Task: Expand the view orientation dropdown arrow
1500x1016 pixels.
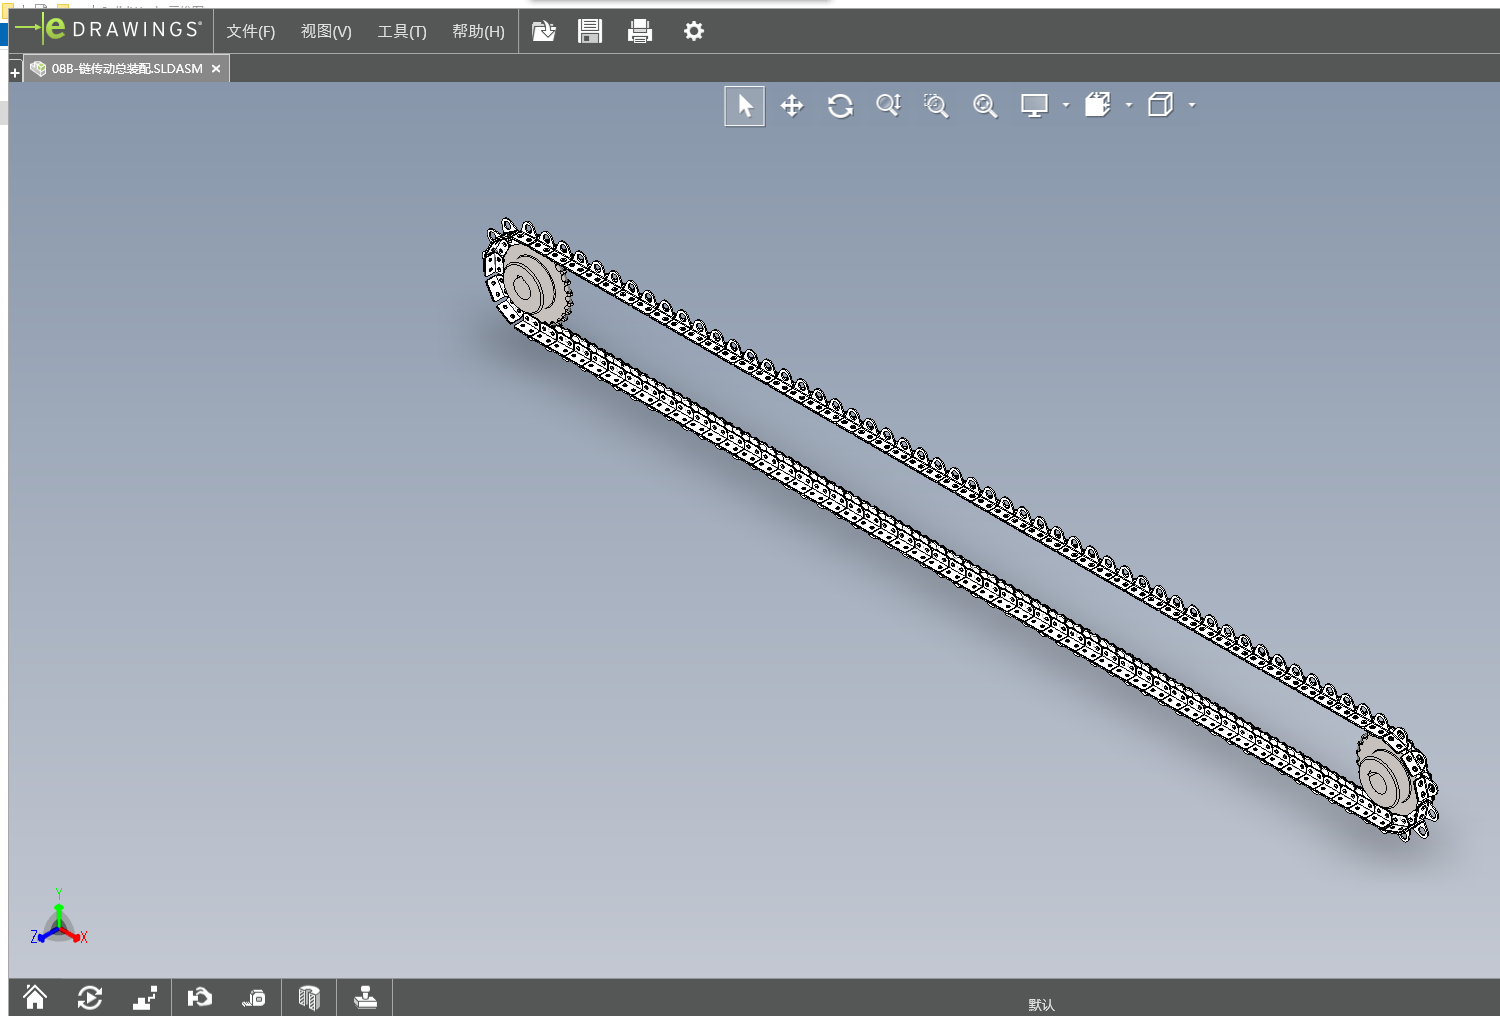Action: point(1129,105)
